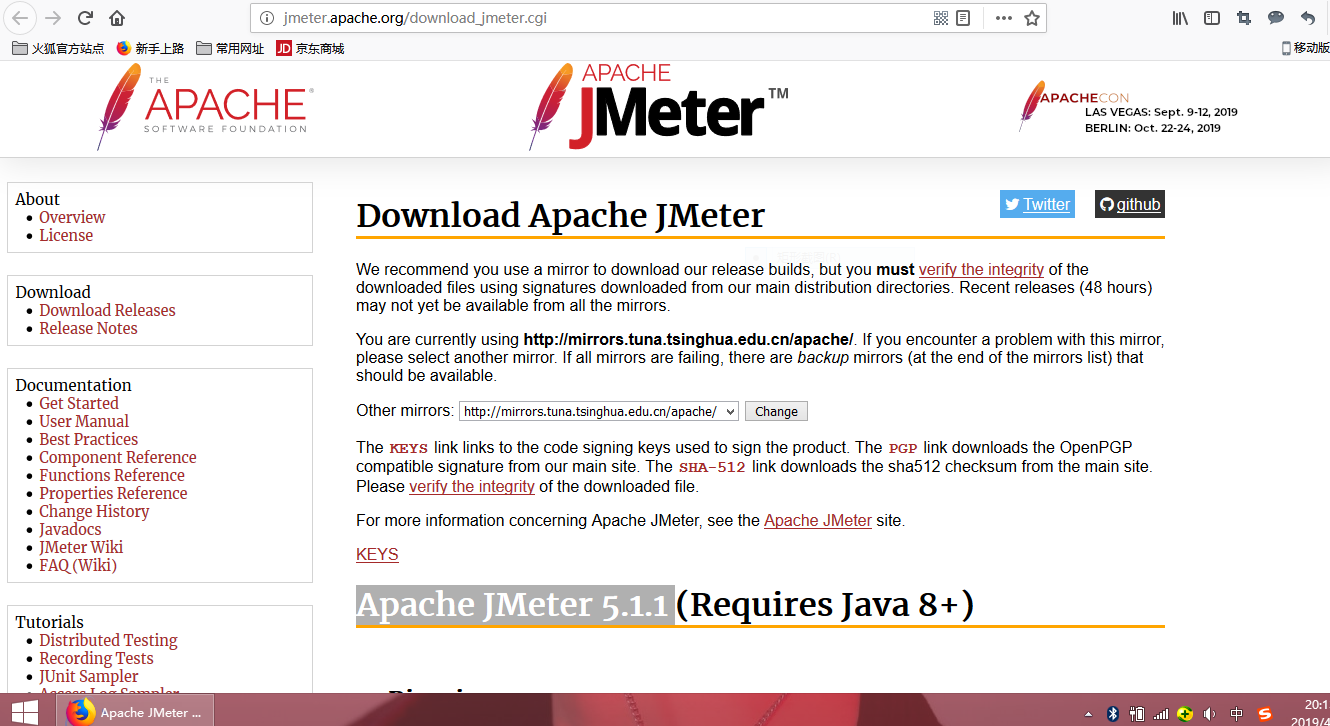
Task: Click the Apache JMeter logo
Action: click(x=659, y=106)
